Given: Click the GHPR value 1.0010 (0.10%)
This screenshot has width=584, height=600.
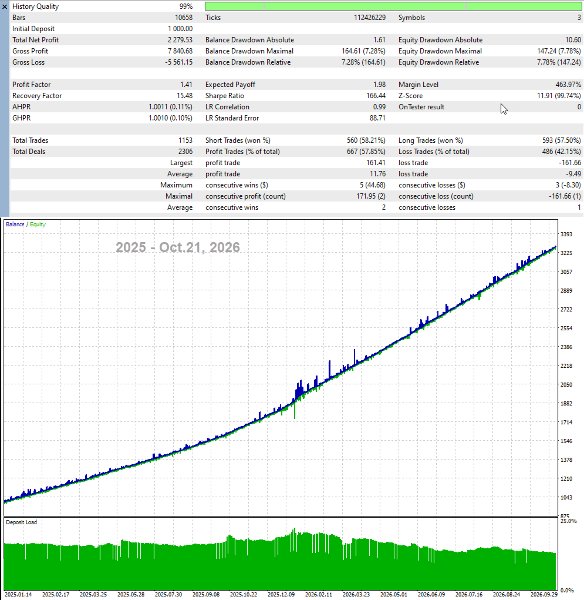Looking at the screenshot, I should click(x=171, y=118).
